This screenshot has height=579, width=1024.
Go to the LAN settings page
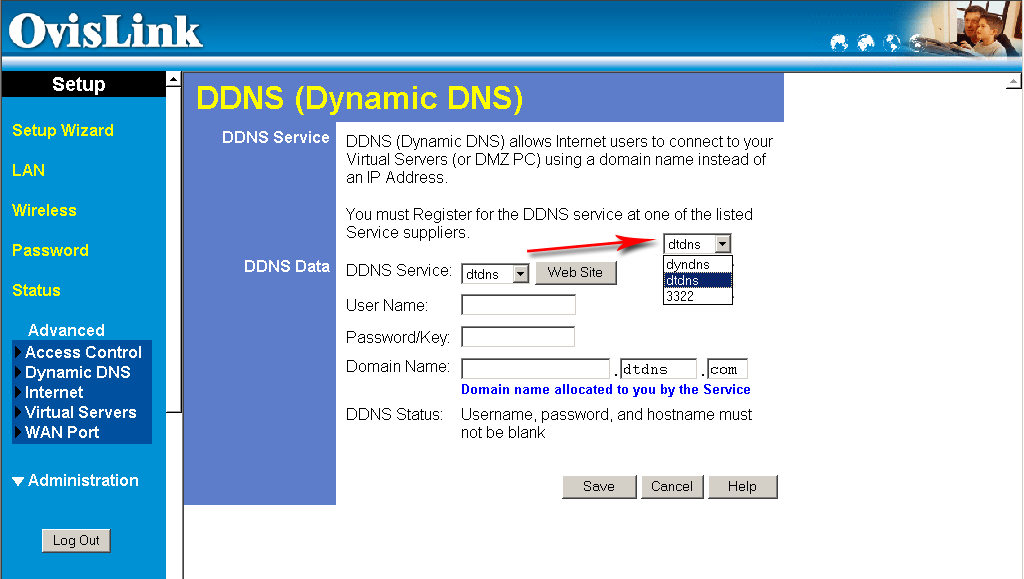pyautogui.click(x=29, y=170)
